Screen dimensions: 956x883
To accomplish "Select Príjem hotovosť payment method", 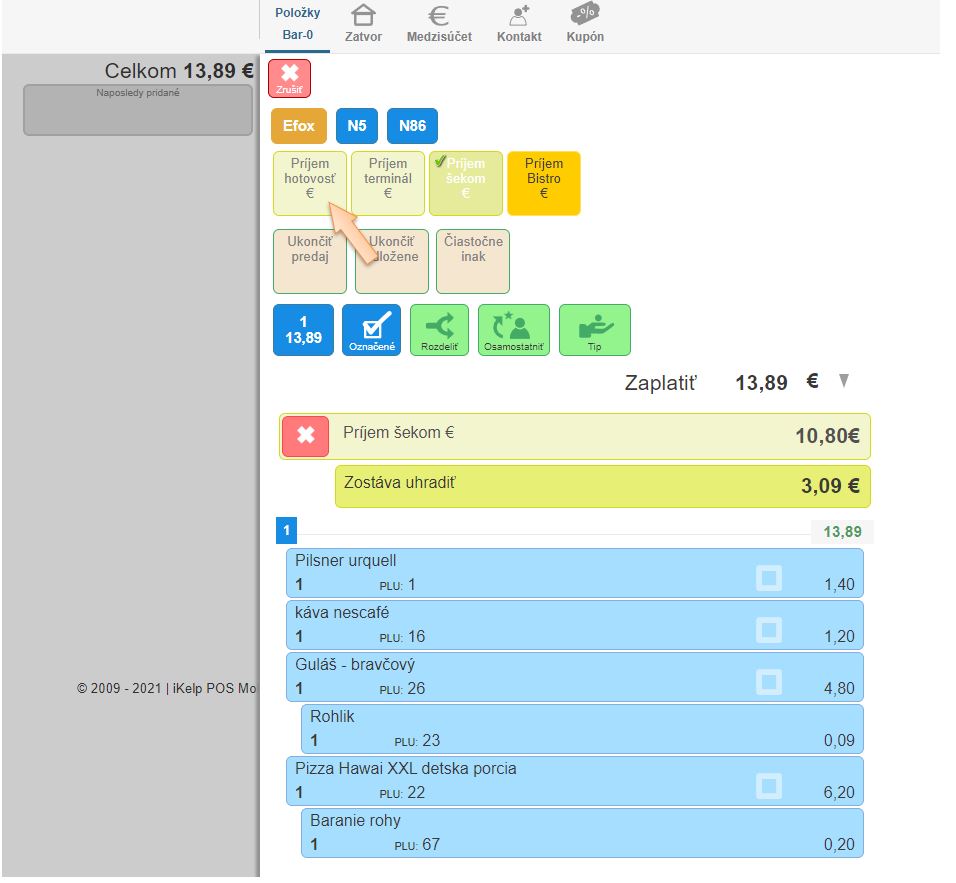I will tap(310, 183).
